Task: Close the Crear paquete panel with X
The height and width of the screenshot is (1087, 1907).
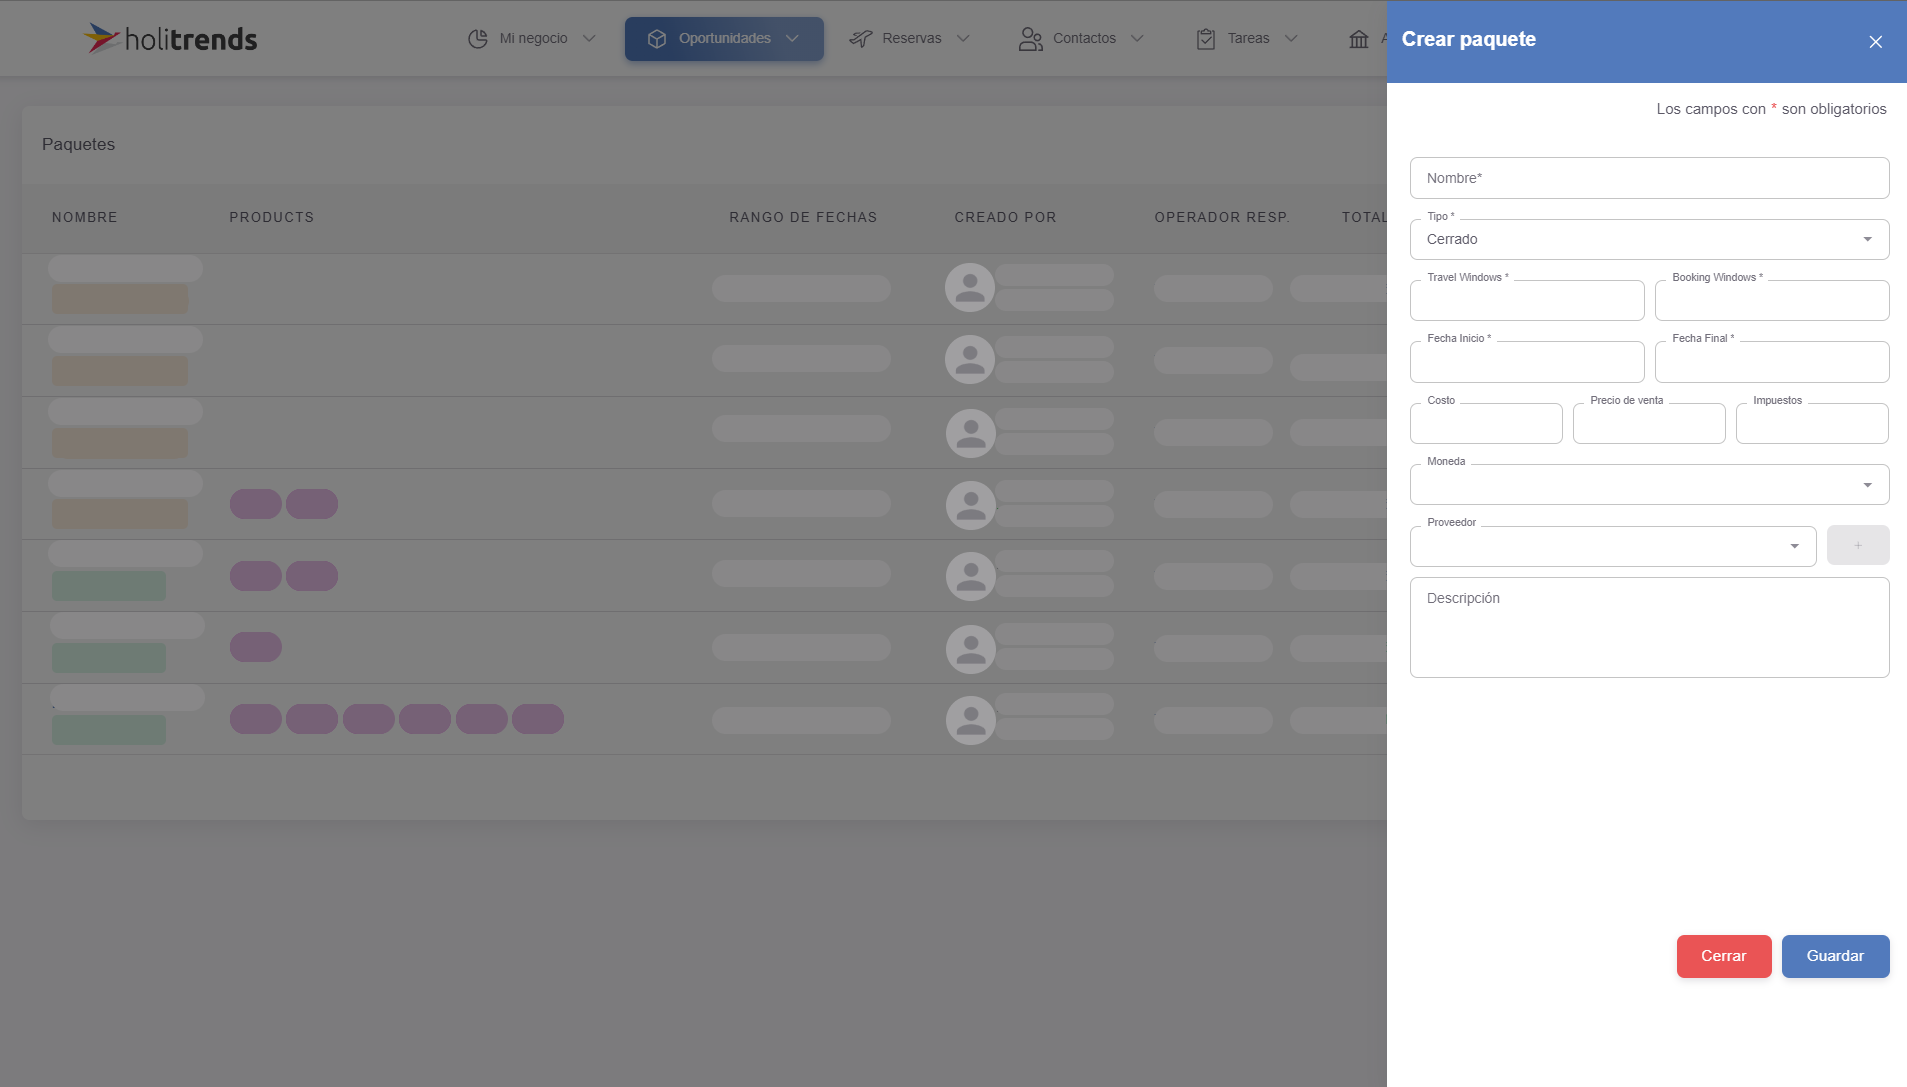Action: point(1876,42)
